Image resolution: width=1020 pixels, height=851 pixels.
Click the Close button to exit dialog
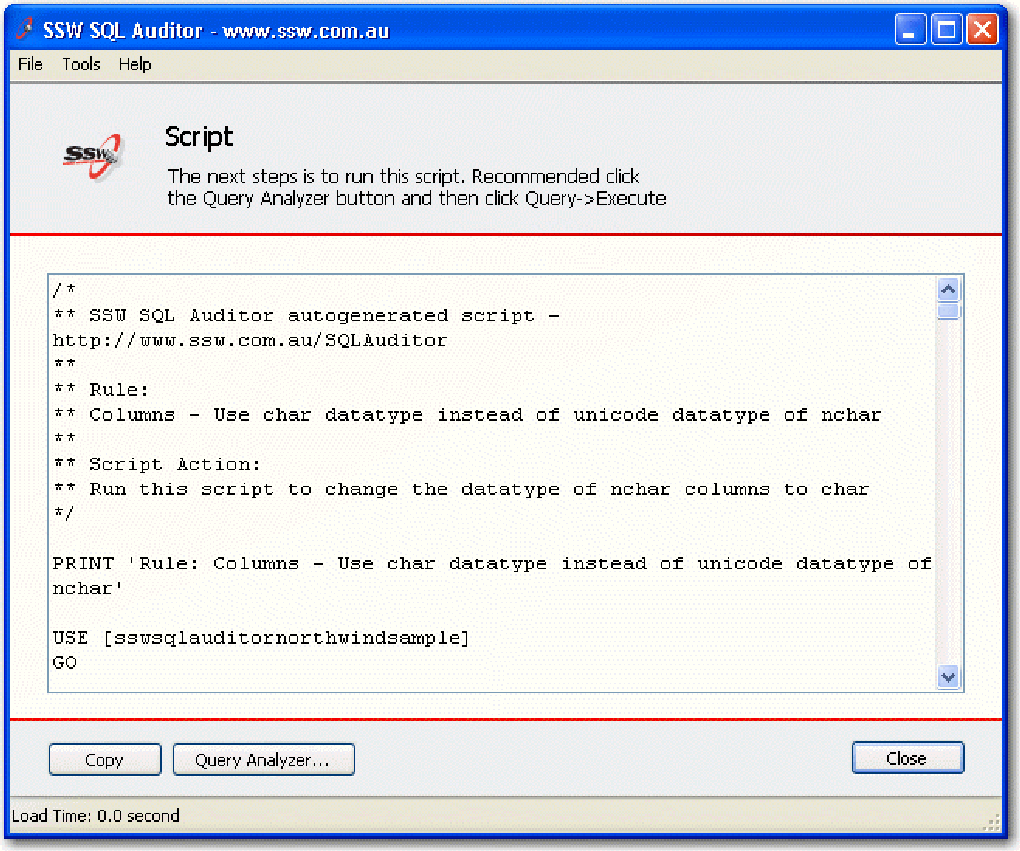907,757
